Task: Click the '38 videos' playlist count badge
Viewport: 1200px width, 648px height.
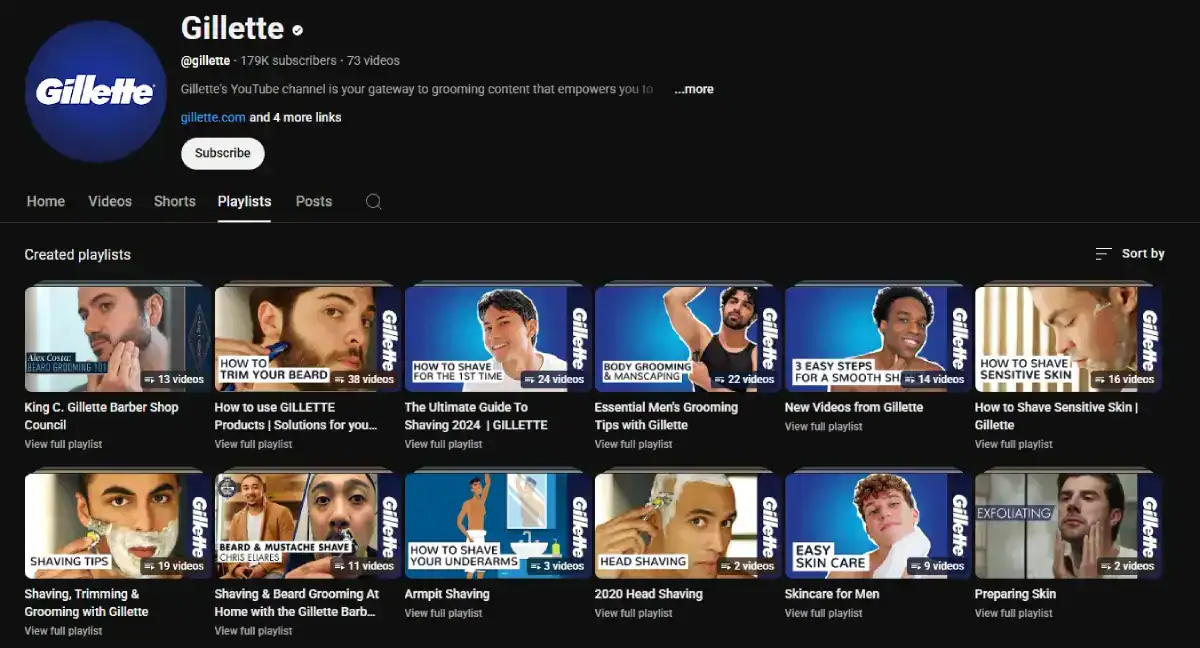Action: [364, 379]
